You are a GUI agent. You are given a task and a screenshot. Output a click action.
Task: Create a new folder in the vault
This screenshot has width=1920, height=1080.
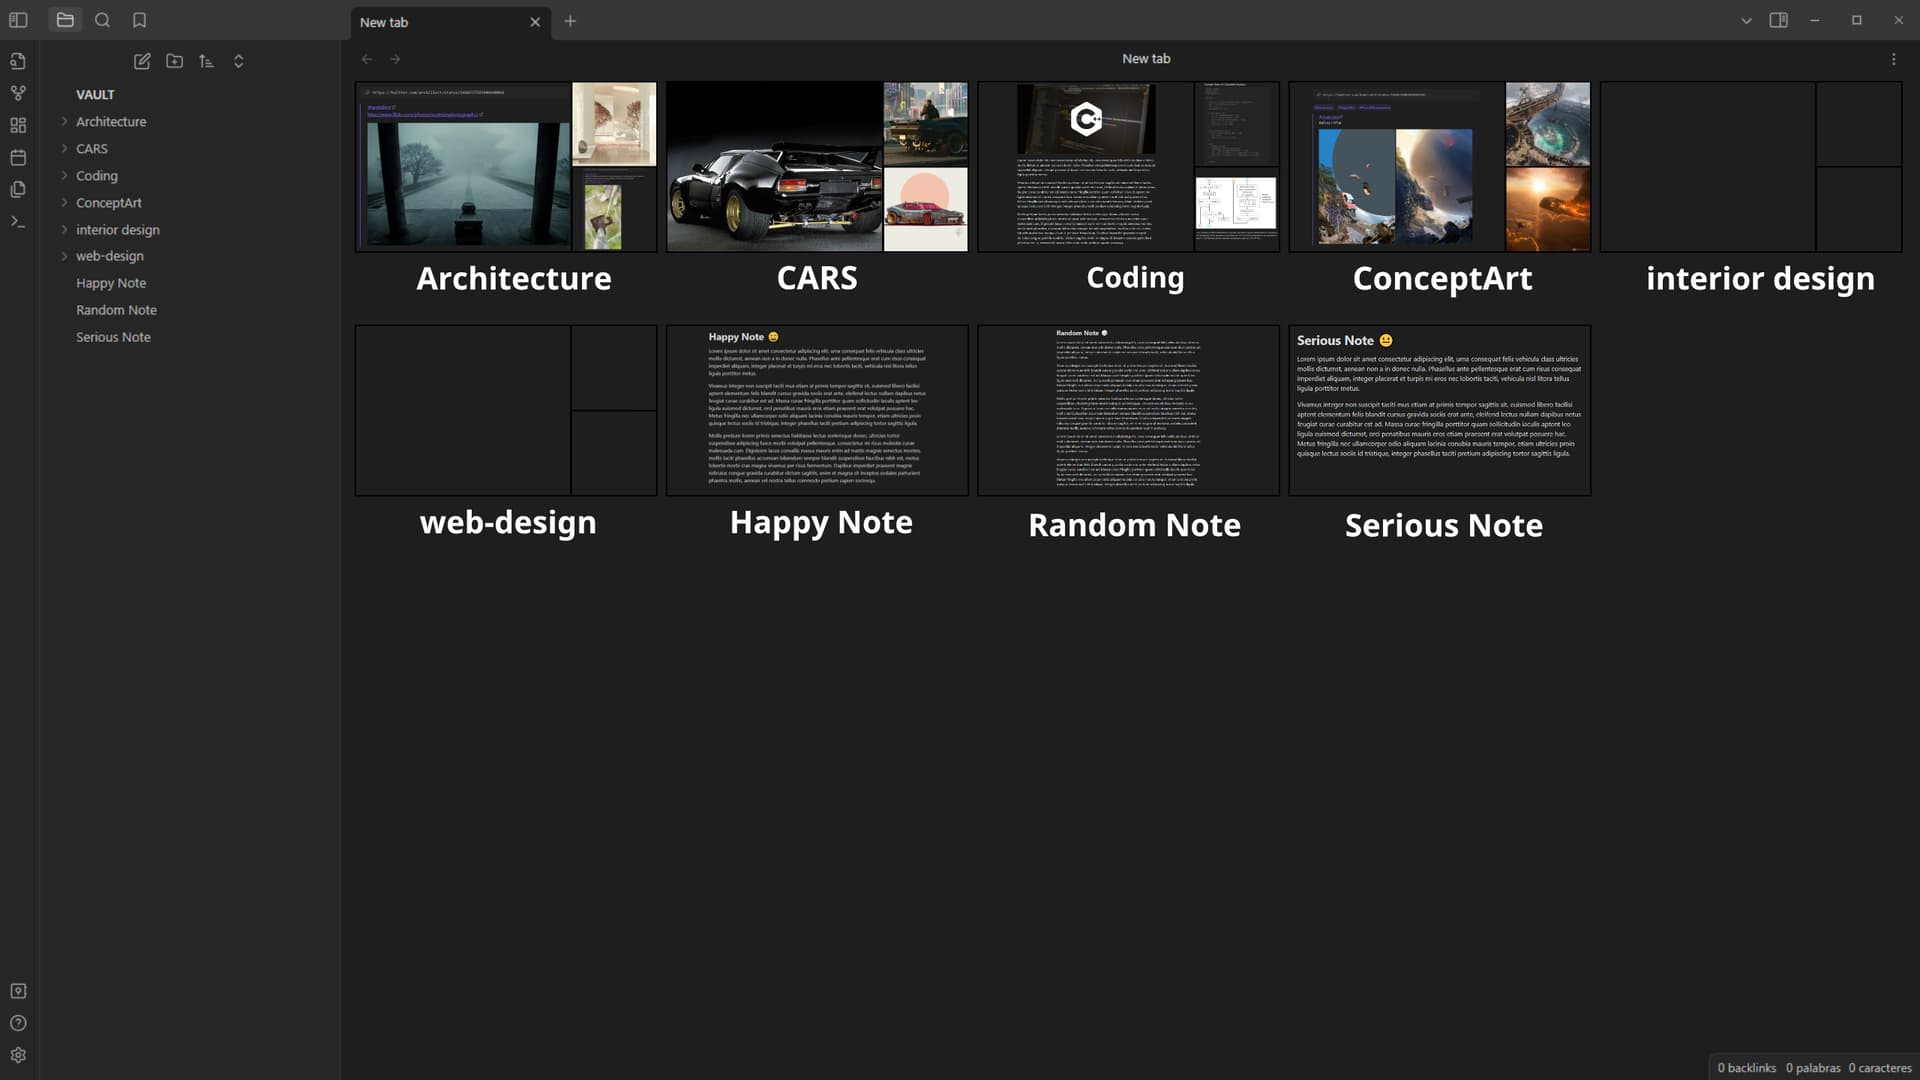coord(174,61)
